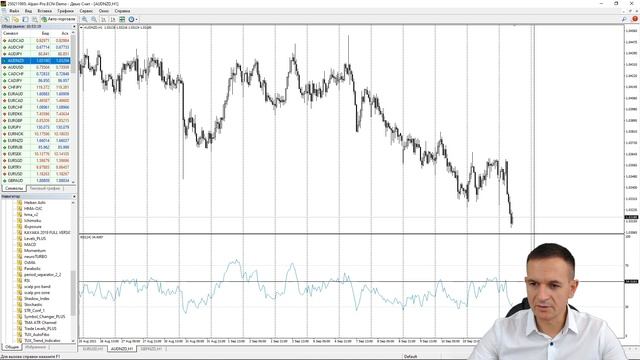This screenshot has height=360, width=640.
Task: Click the Default profile in status bar
Action: 411,356
